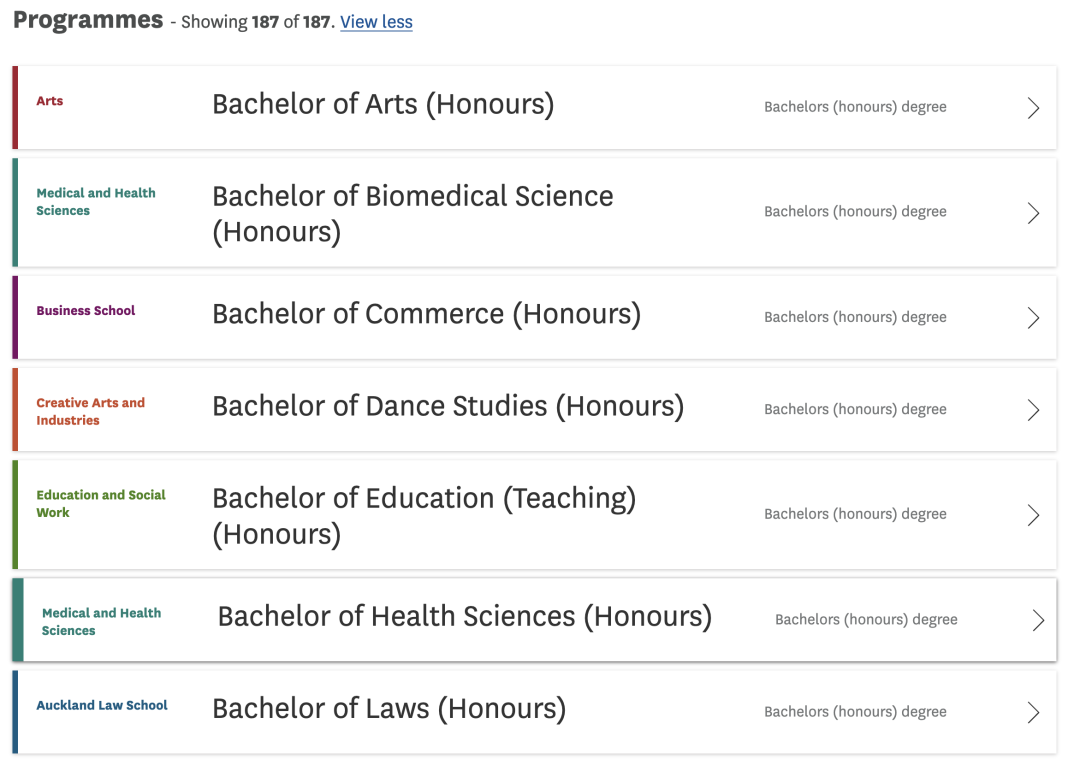Click chevron beside Bachelor of Commerce (Honours)
1068x759 pixels.
pos(1033,317)
